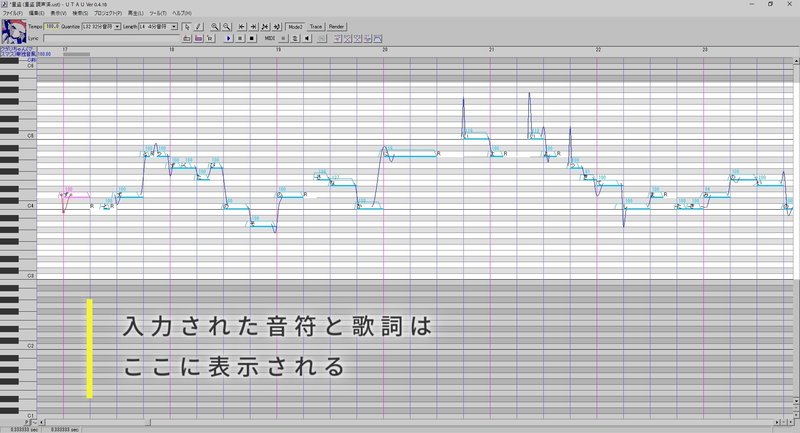Click the singer avatar image
The image size is (800, 433).
tap(14, 32)
